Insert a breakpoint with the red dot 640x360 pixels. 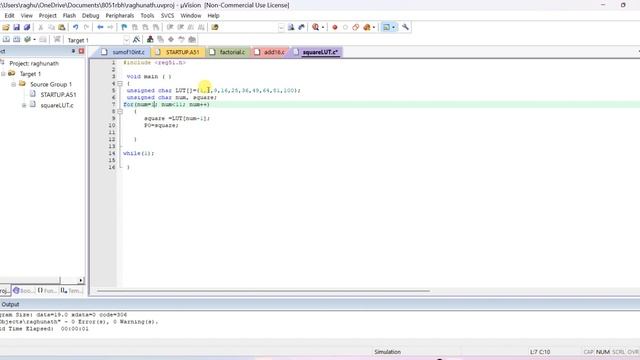pyautogui.click(x=335, y=27)
